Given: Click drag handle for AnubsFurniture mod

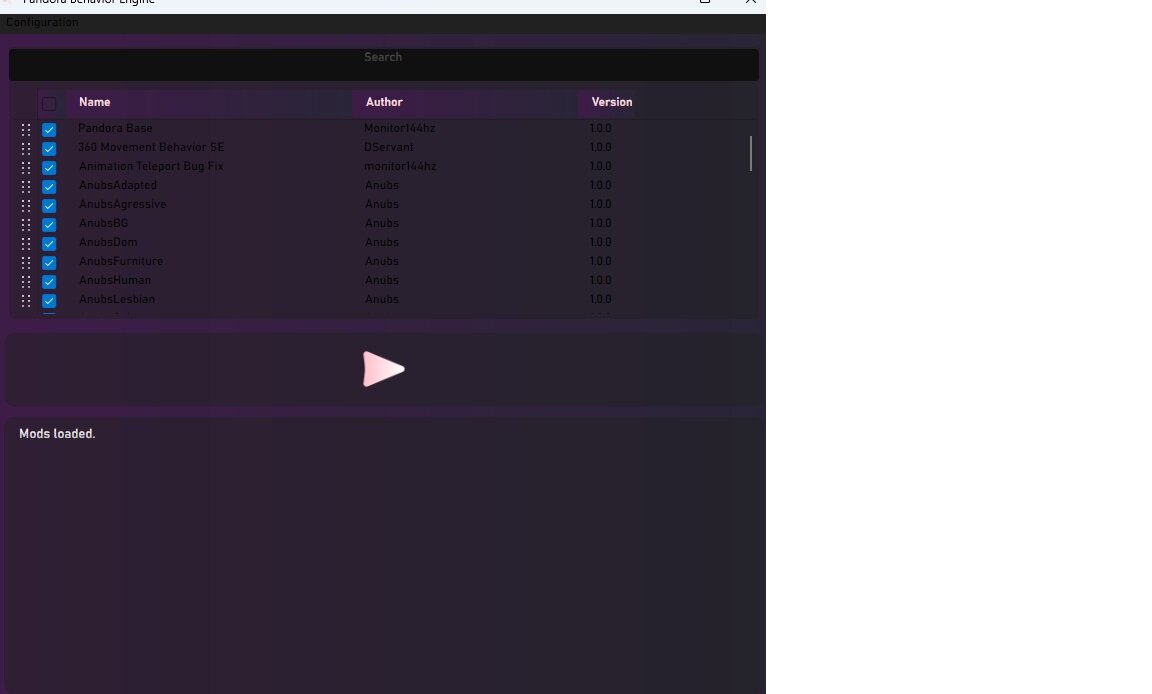Looking at the screenshot, I should 26,263.
